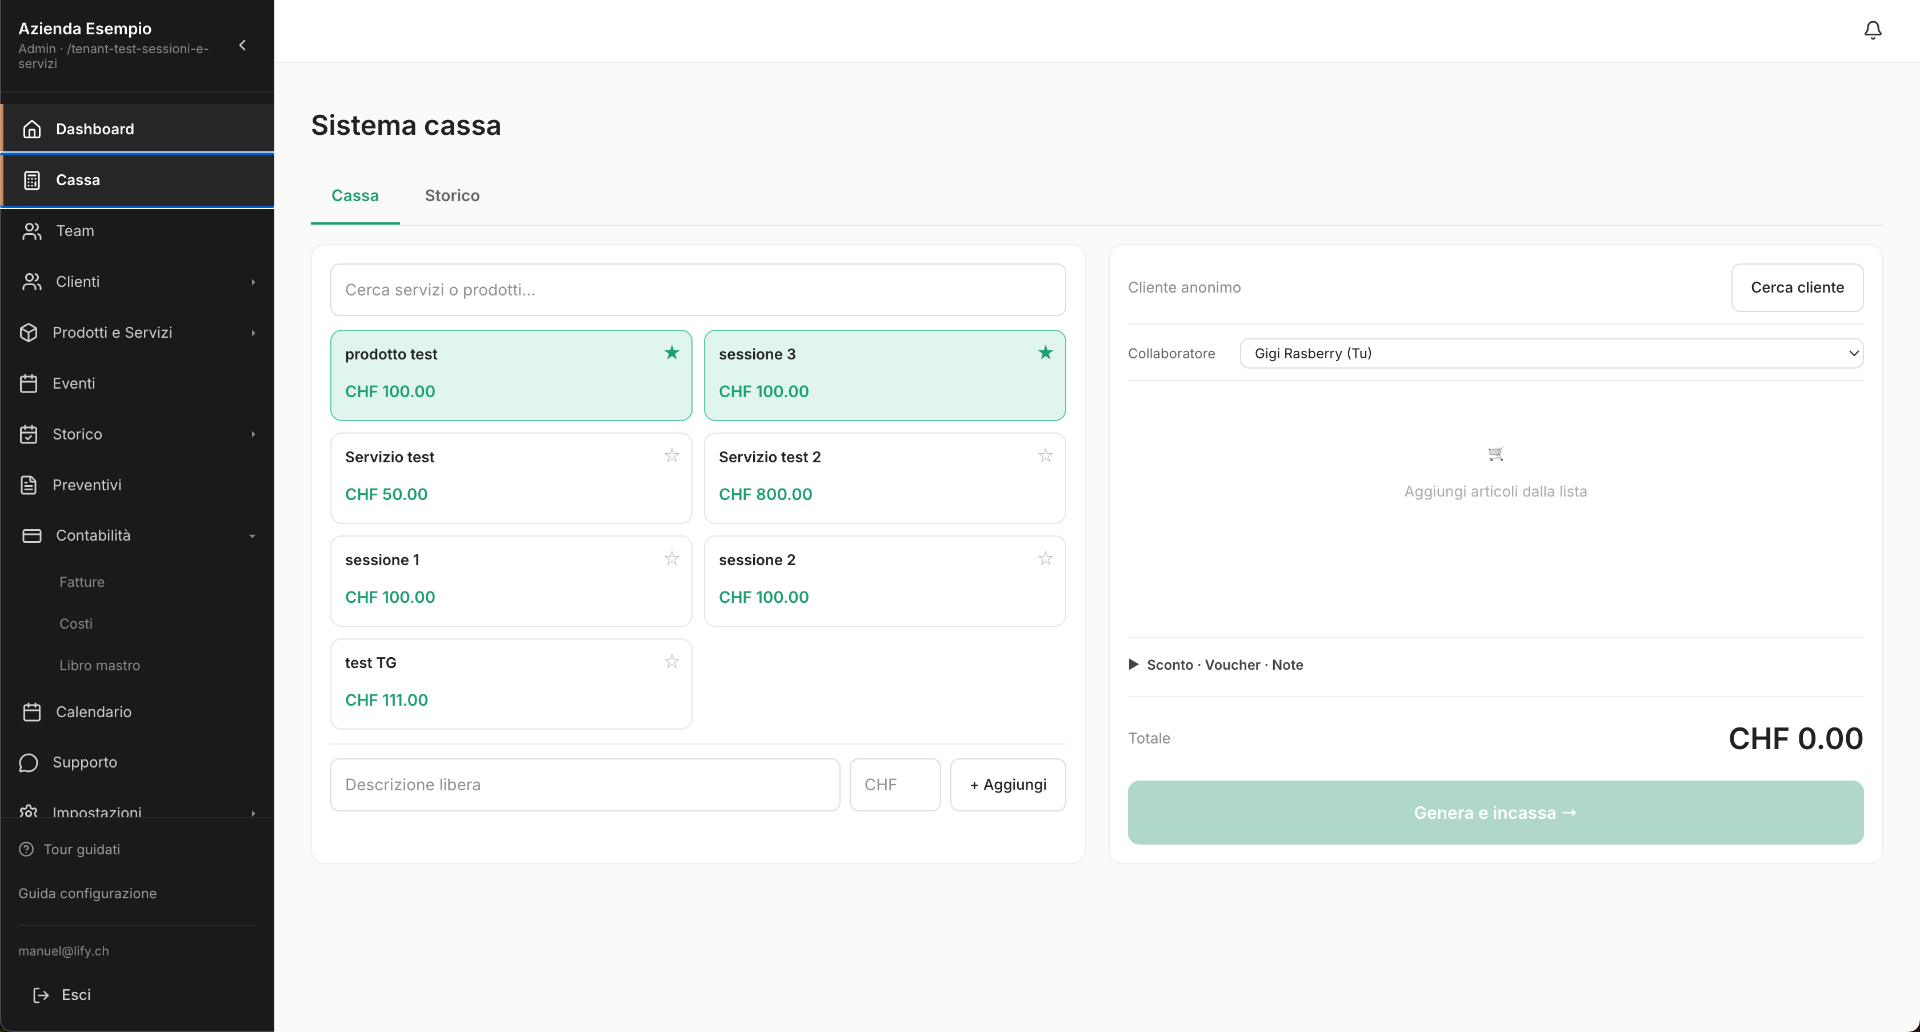Viewport: 1920px width, 1032px height.
Task: Open Preventivi document icon
Action: 29,485
